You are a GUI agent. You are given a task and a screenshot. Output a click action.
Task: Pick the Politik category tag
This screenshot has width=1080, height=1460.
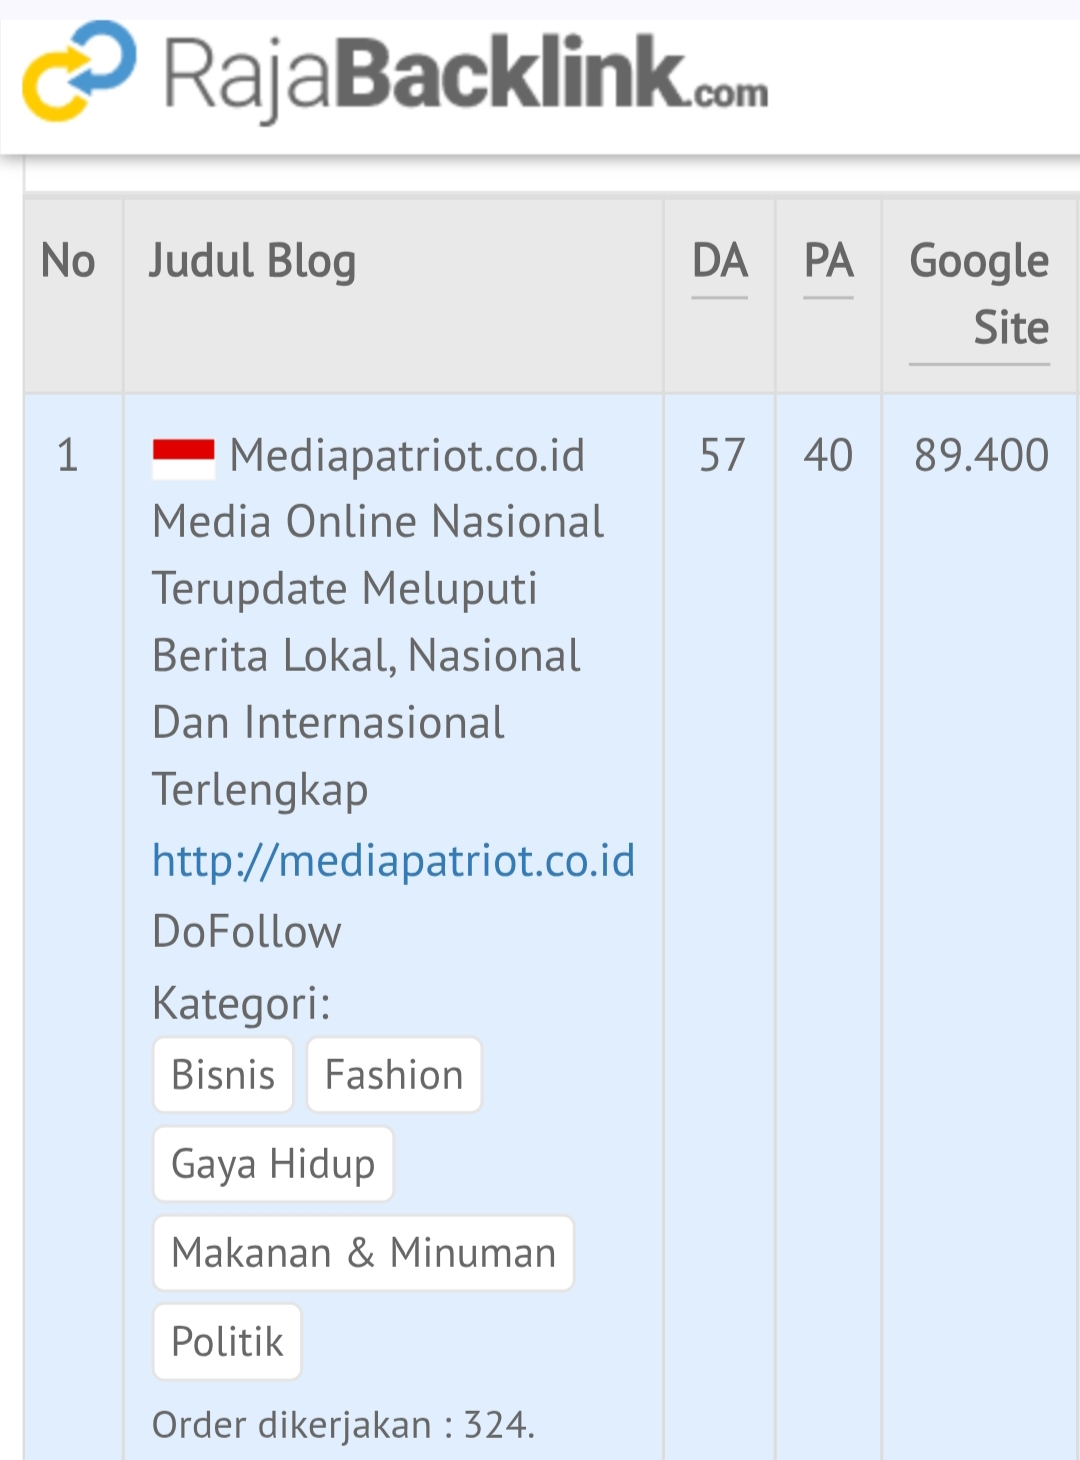[x=227, y=1342]
